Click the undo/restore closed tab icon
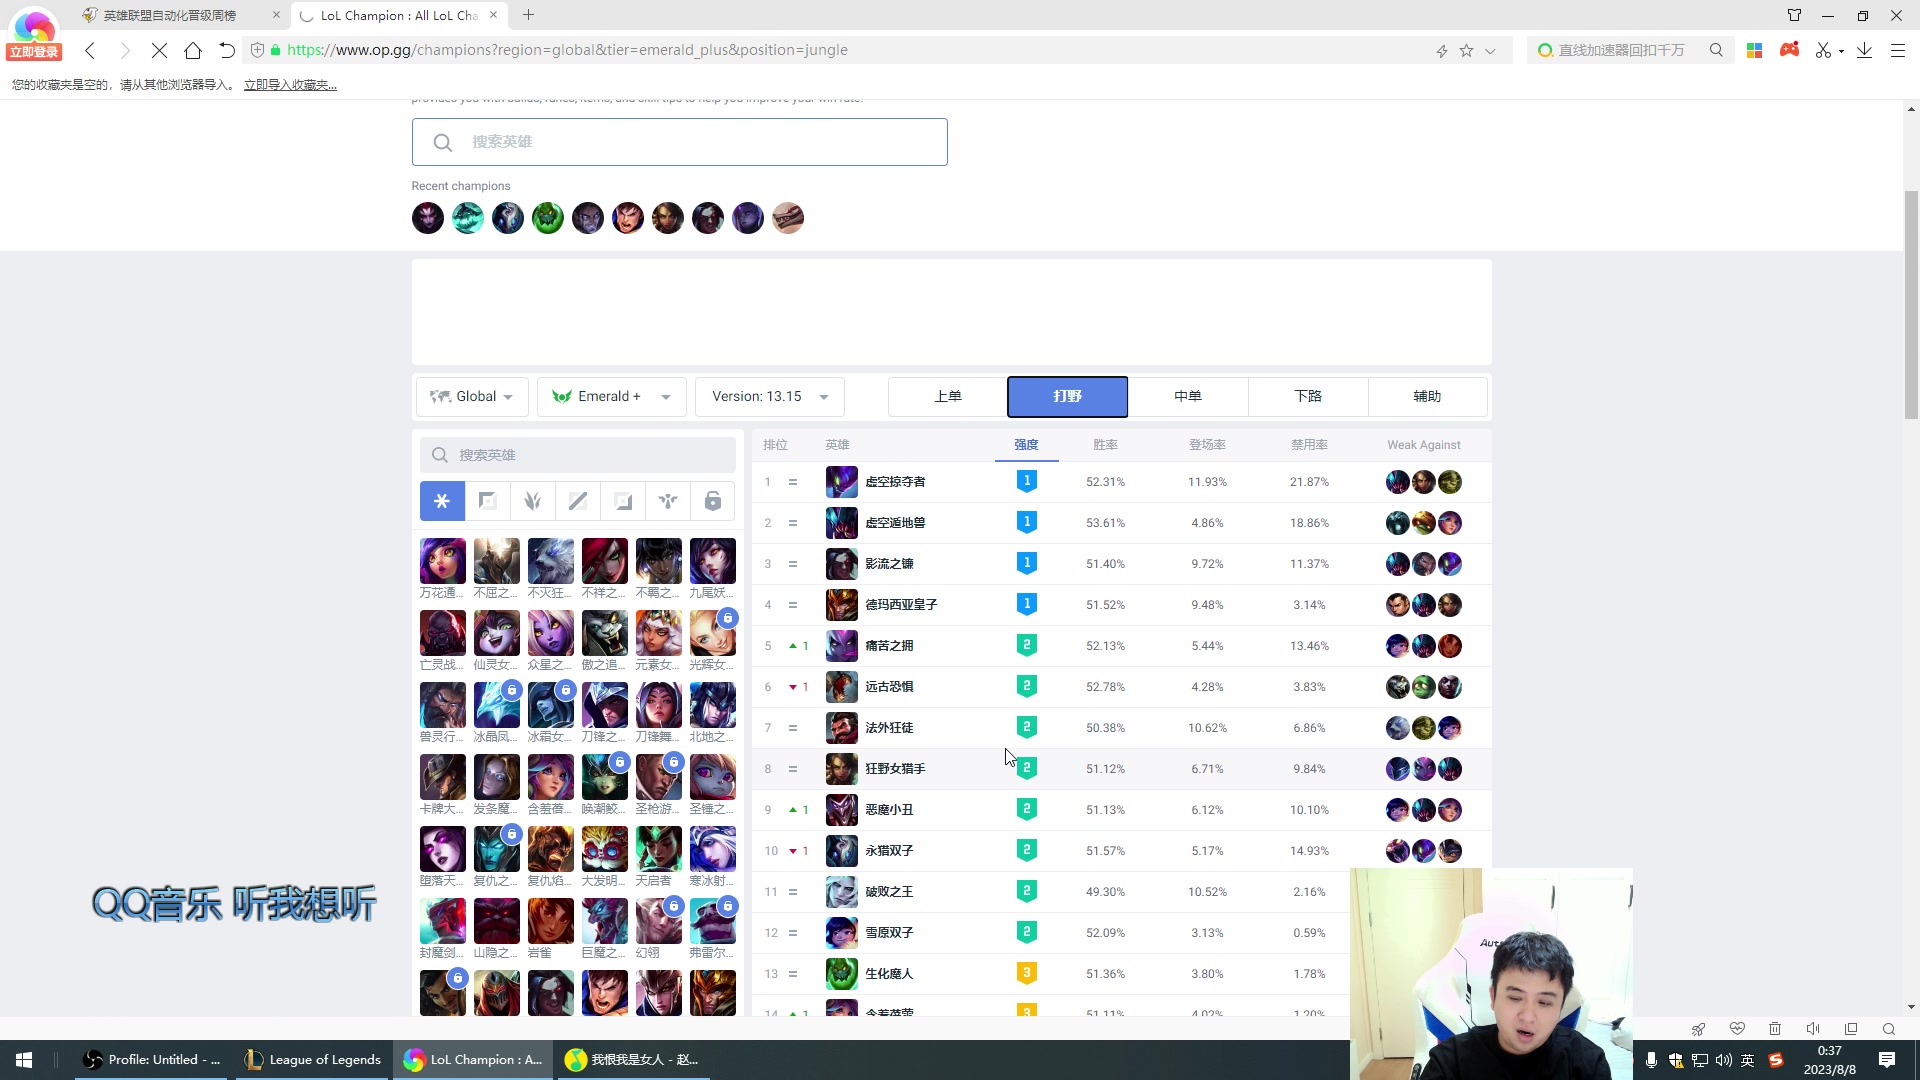The width and height of the screenshot is (1920, 1080). point(227,50)
